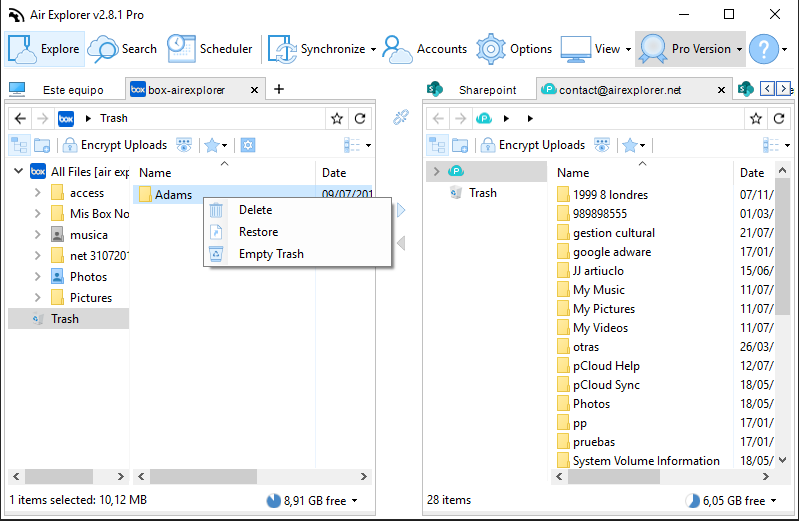
Task: Click right pane vertical scrollbar down arrow
Action: [x=783, y=460]
